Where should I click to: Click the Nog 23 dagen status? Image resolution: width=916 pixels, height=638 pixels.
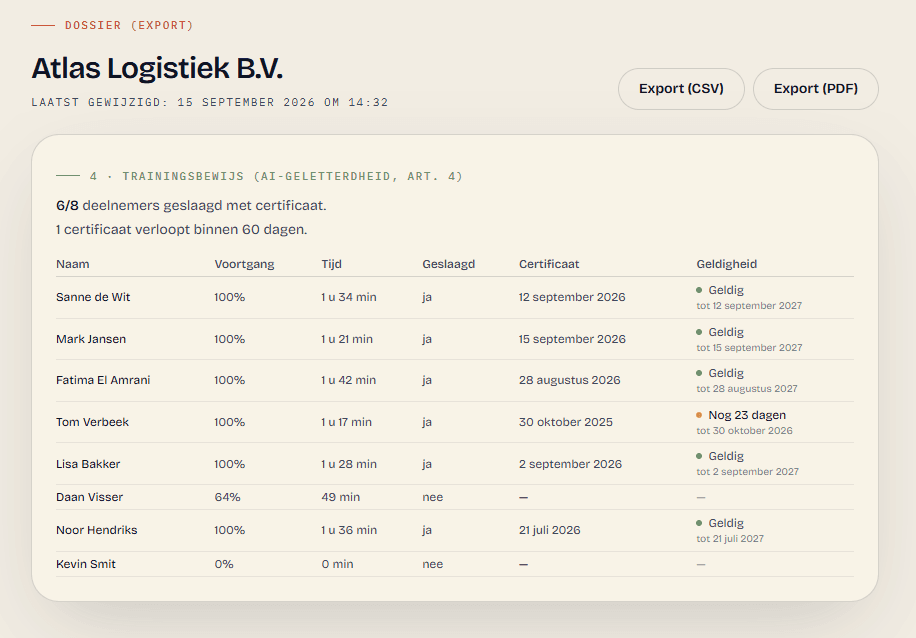pos(741,415)
